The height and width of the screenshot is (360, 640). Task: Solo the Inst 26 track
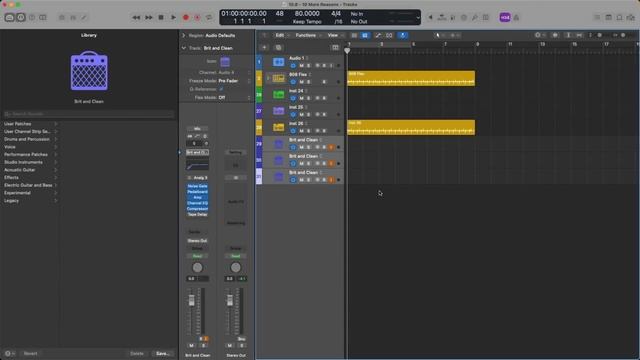(x=309, y=131)
